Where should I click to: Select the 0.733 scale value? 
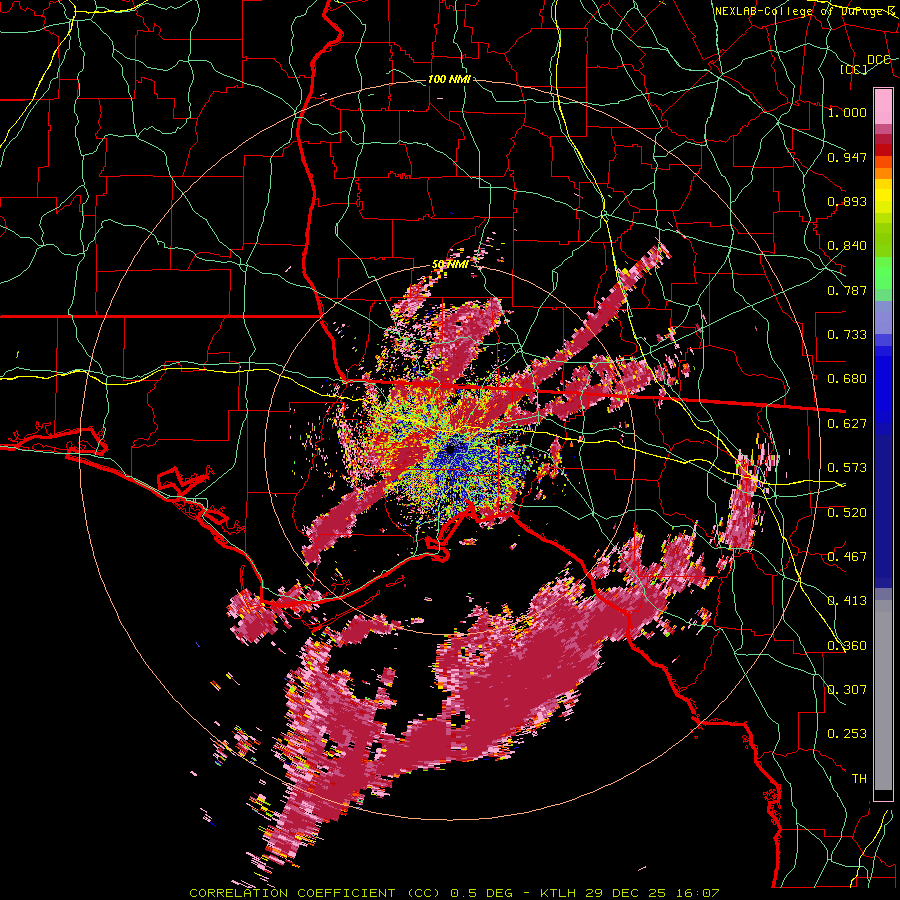847,335
